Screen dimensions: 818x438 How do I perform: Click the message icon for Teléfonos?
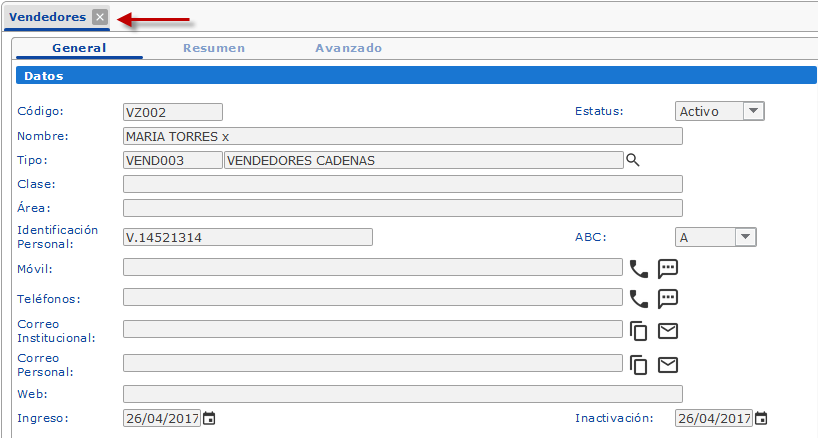[668, 298]
